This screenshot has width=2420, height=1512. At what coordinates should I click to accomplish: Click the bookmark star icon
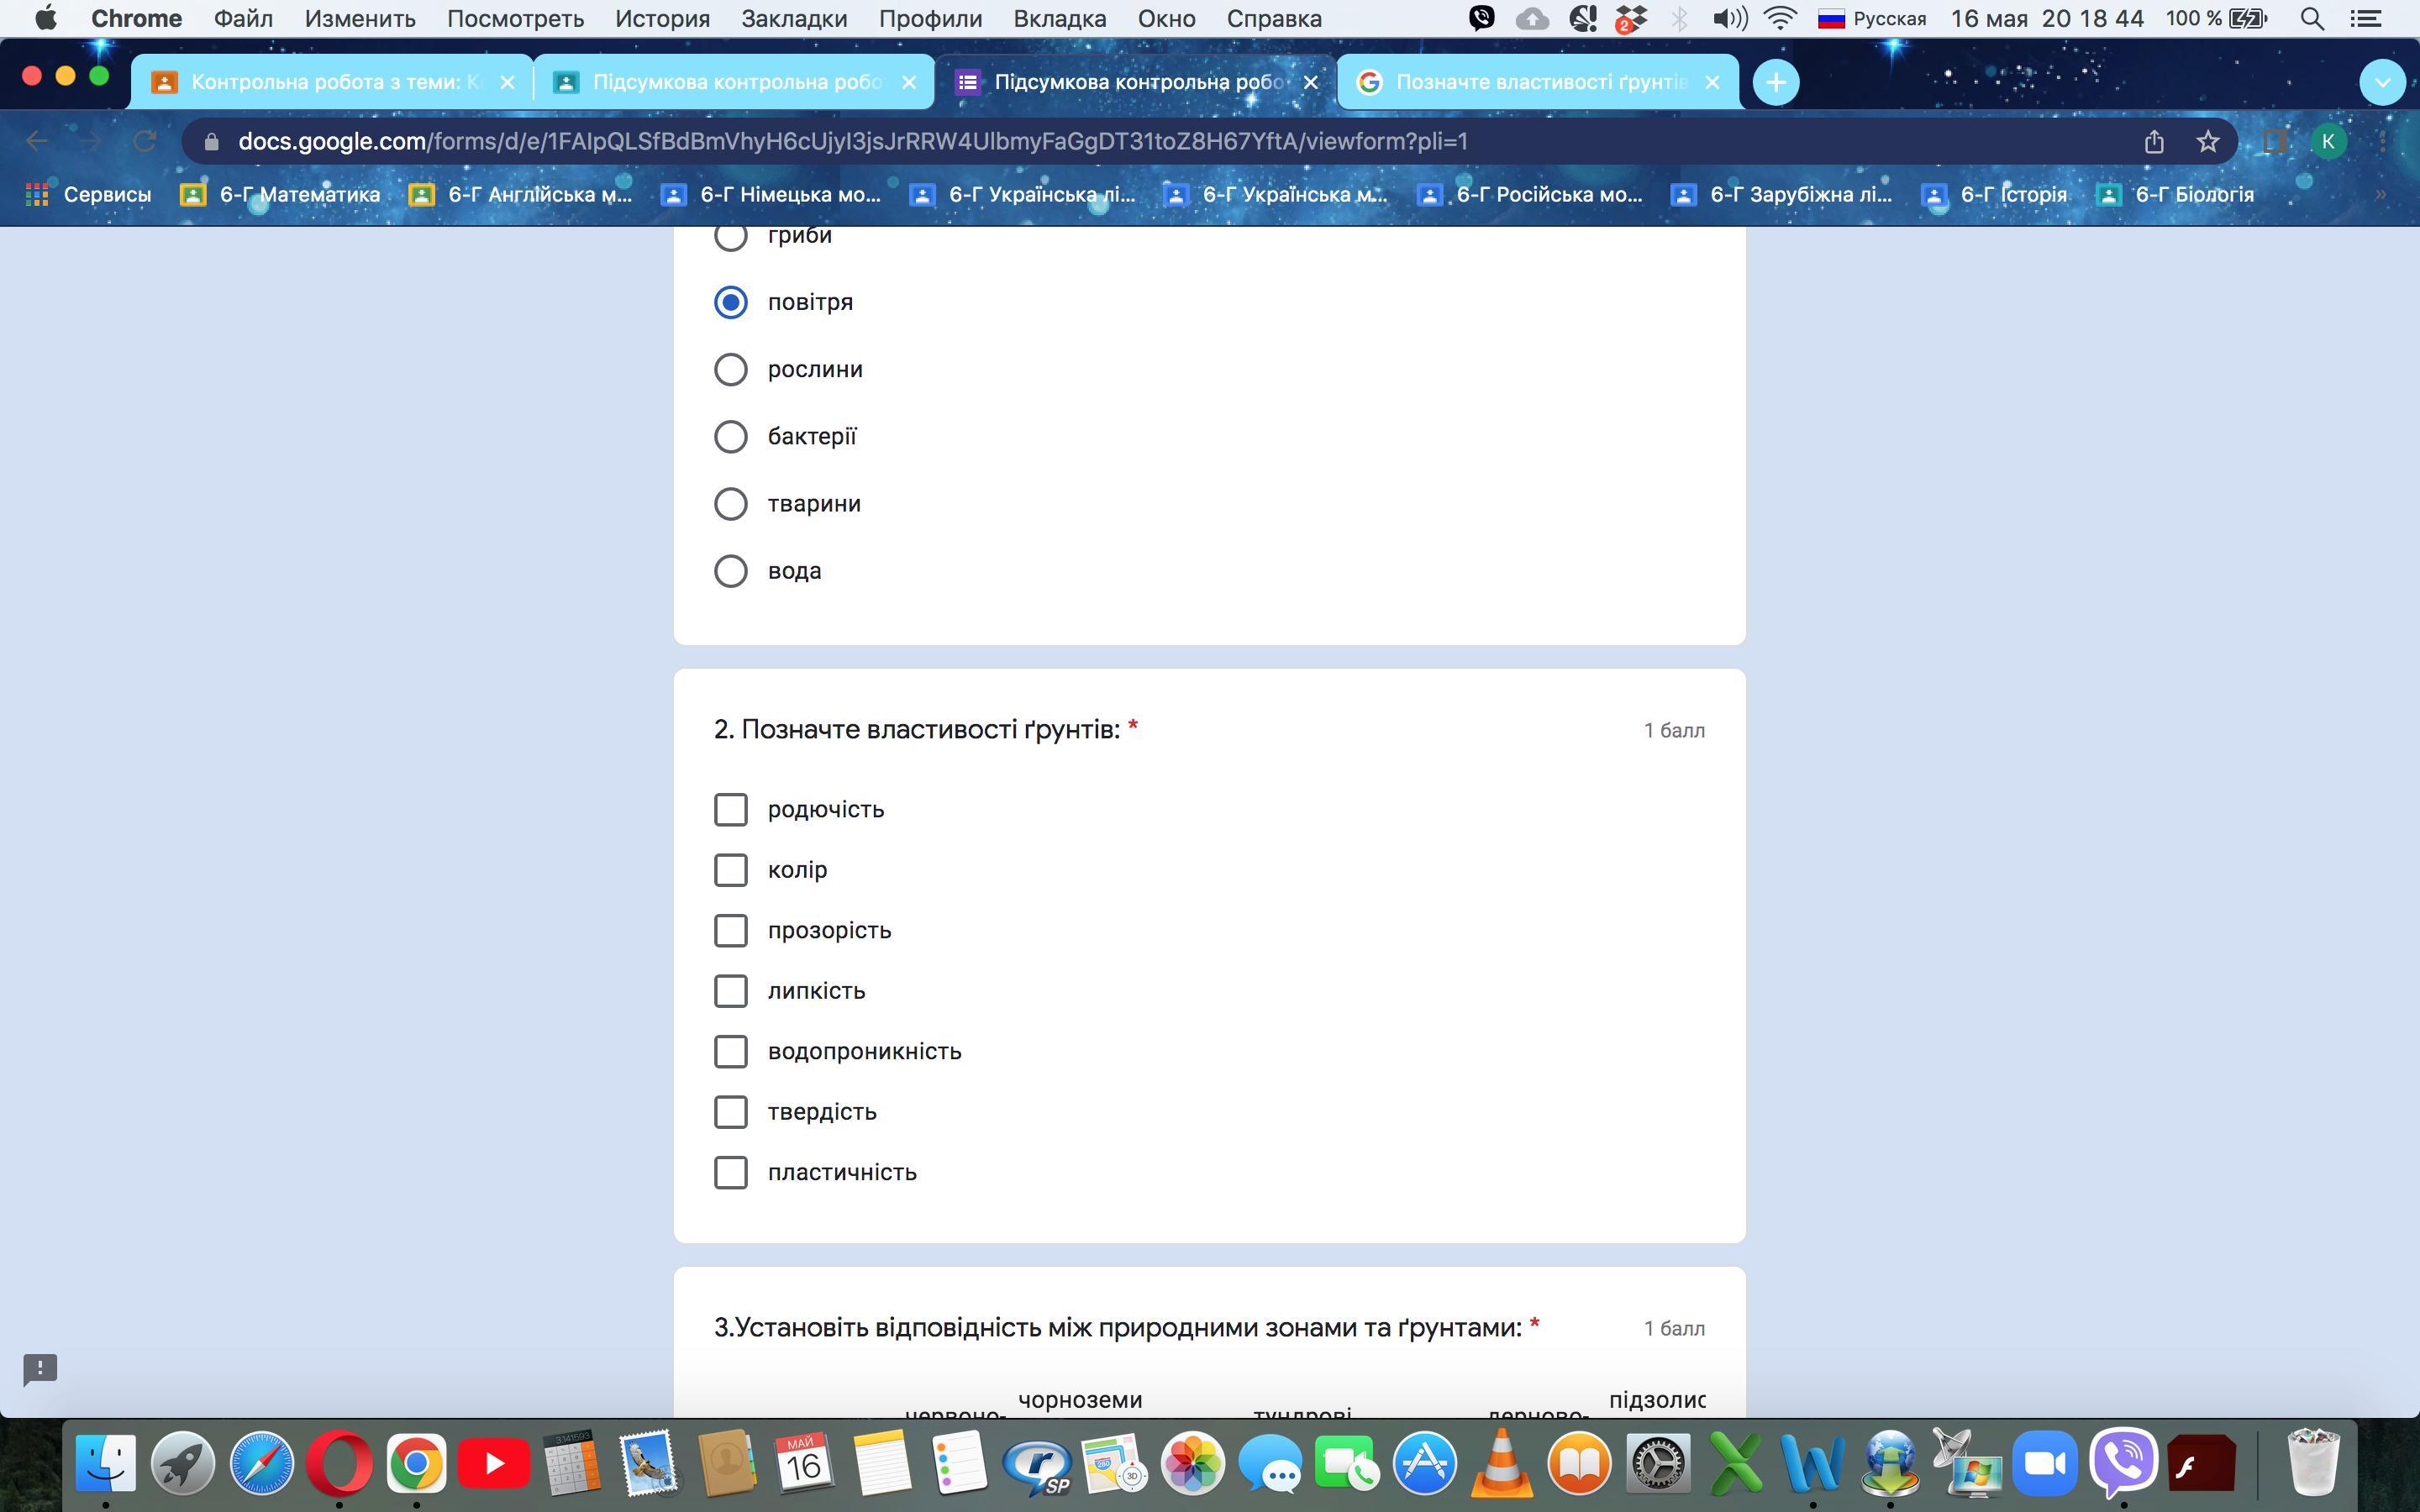tap(2207, 142)
